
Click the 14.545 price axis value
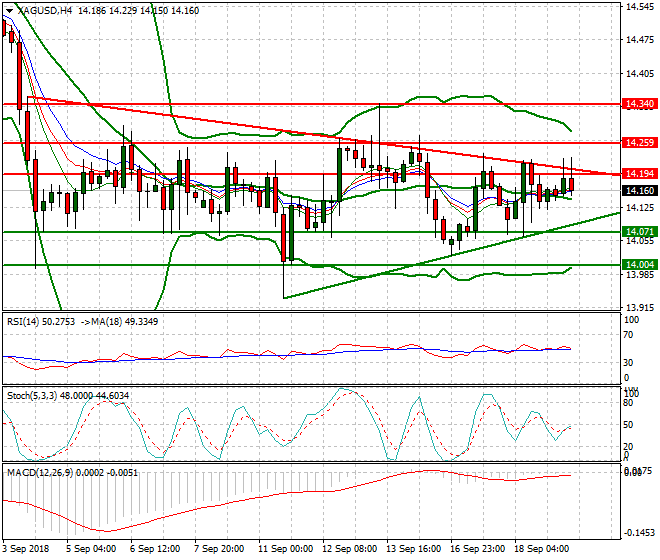pyautogui.click(x=640, y=7)
